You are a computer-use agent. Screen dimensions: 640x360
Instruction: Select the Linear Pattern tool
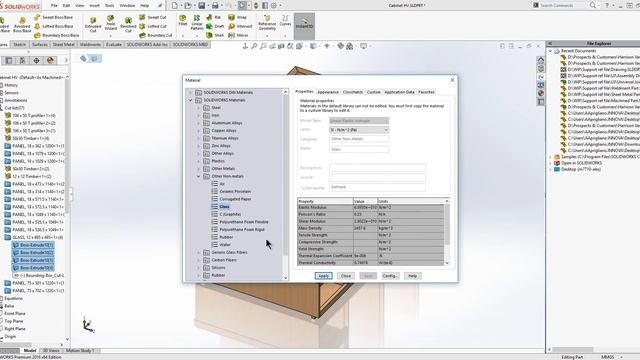pyautogui.click(x=197, y=22)
